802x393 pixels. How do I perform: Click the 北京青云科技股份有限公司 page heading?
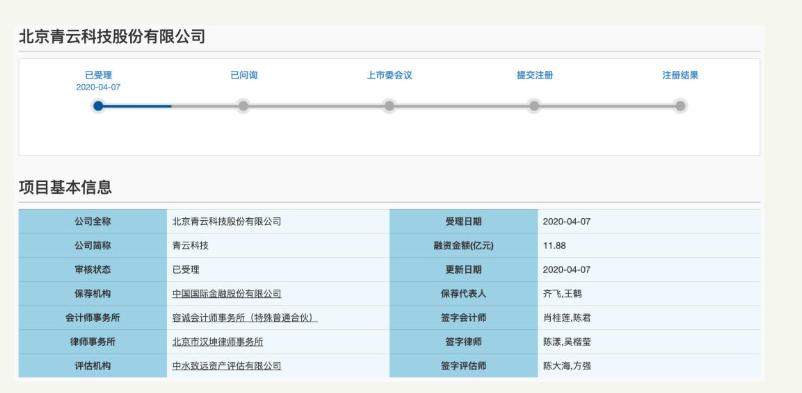point(112,37)
